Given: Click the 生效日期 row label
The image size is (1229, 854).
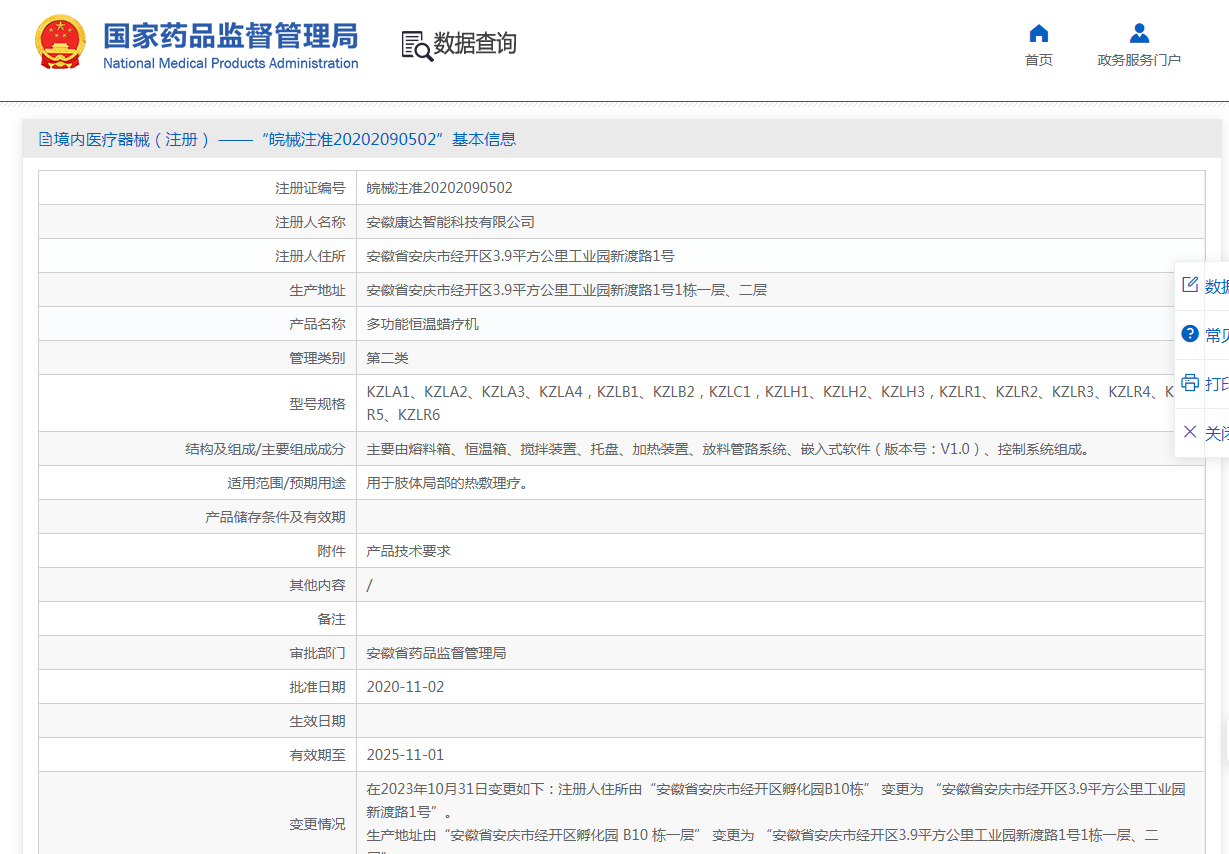Looking at the screenshot, I should 317,721.
